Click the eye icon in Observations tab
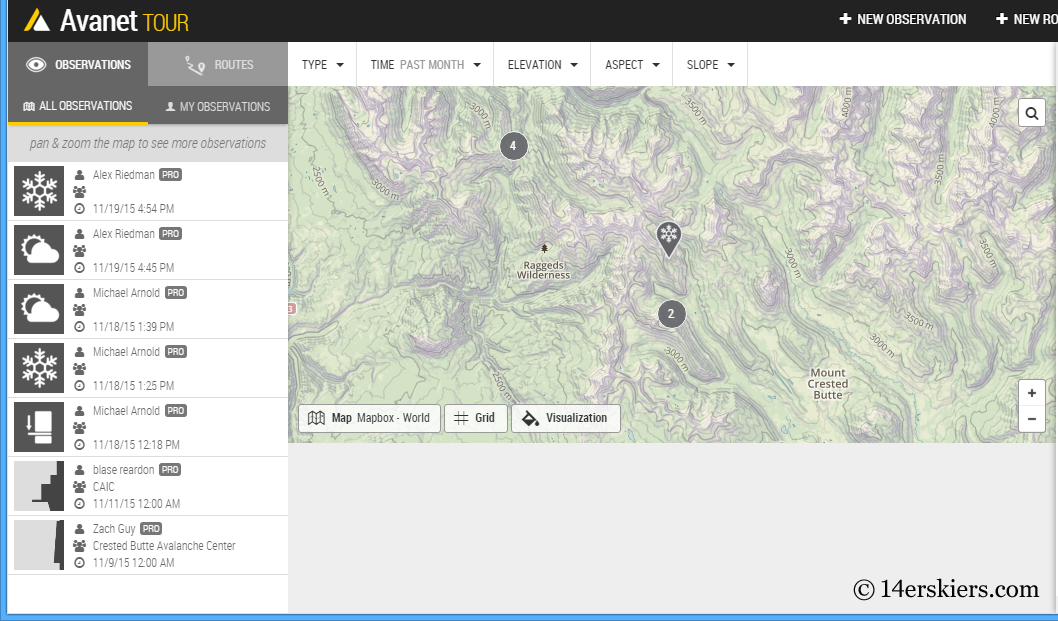 click(36, 65)
